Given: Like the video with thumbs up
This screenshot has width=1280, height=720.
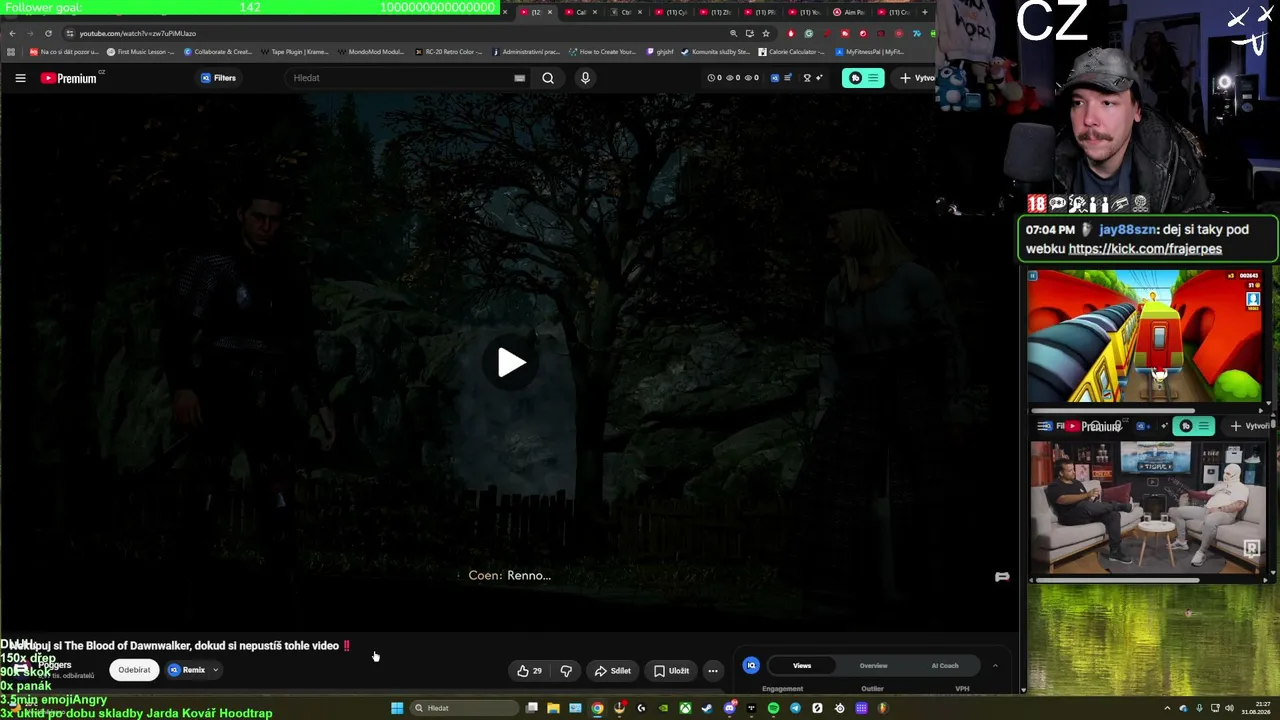Looking at the screenshot, I should pos(529,671).
